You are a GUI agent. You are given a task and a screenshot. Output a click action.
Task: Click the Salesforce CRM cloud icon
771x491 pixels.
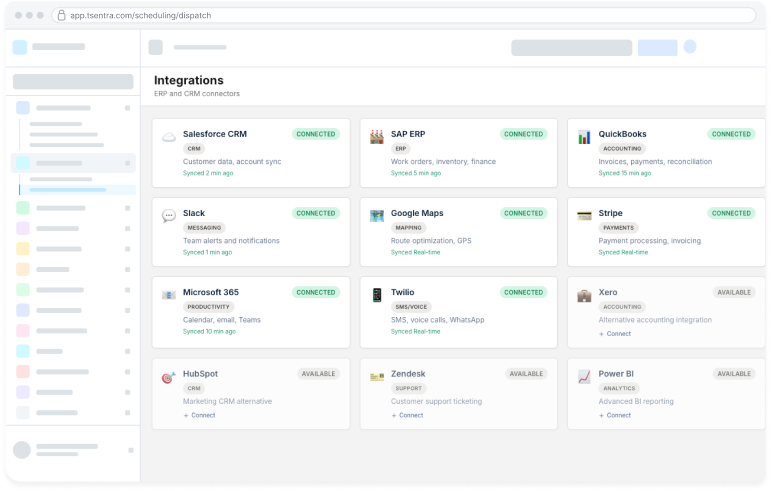tap(169, 137)
